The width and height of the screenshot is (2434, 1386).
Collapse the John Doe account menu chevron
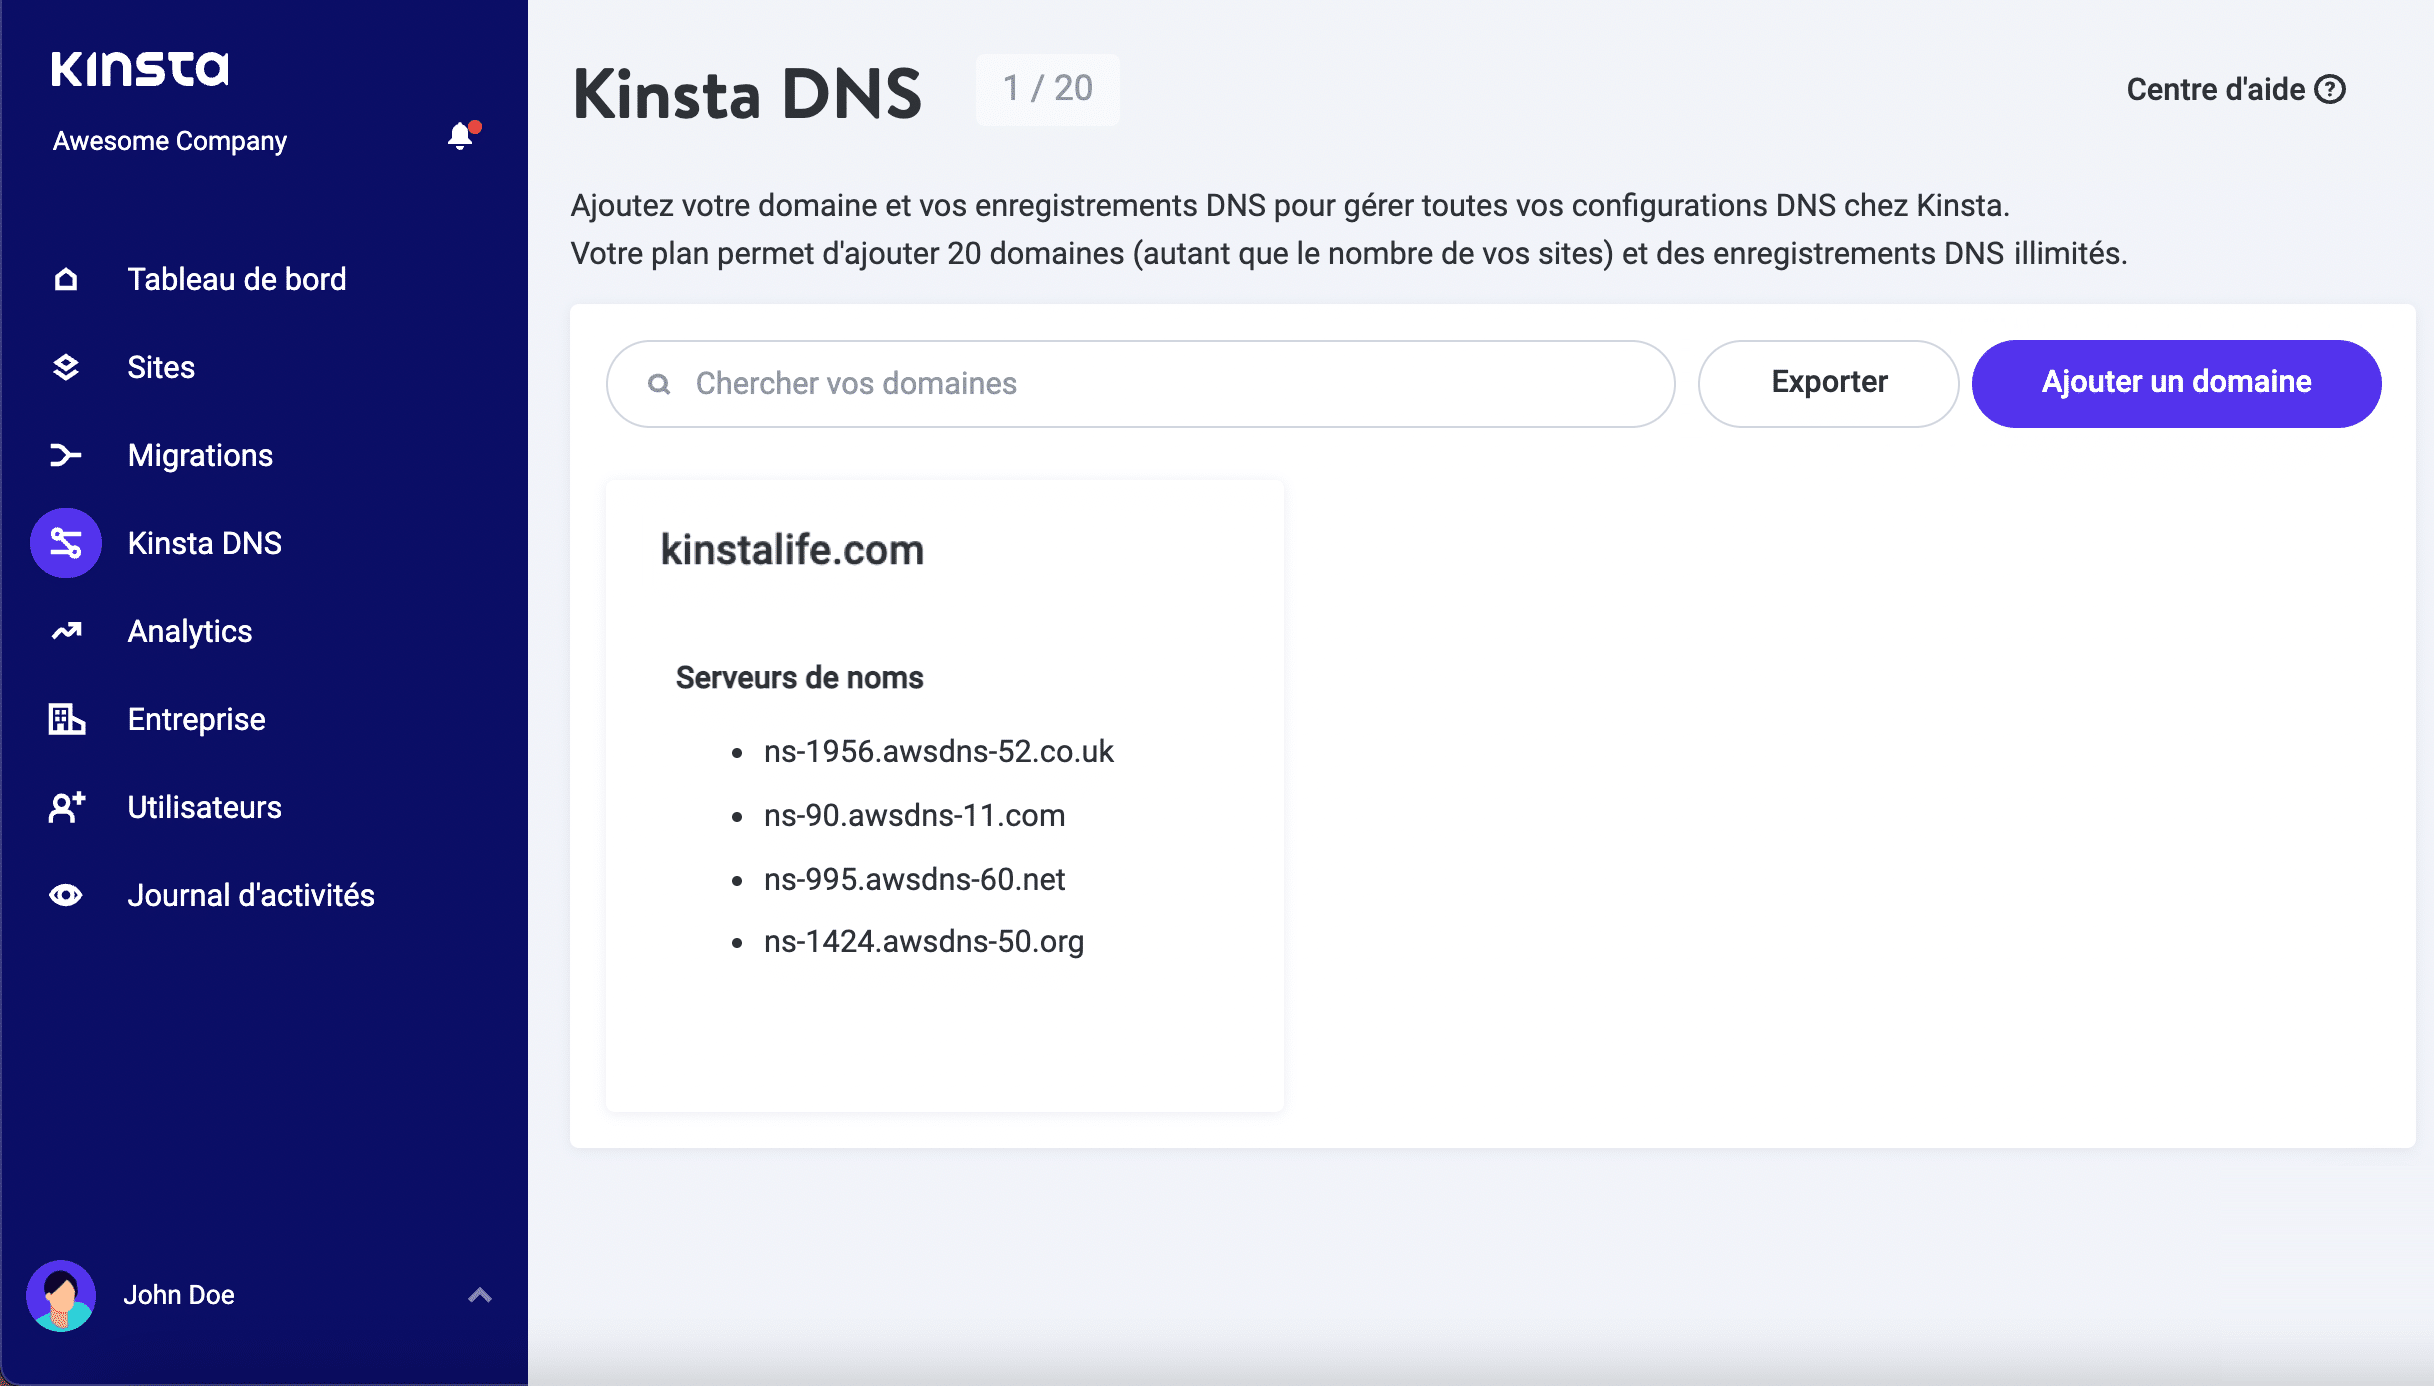tap(480, 1294)
